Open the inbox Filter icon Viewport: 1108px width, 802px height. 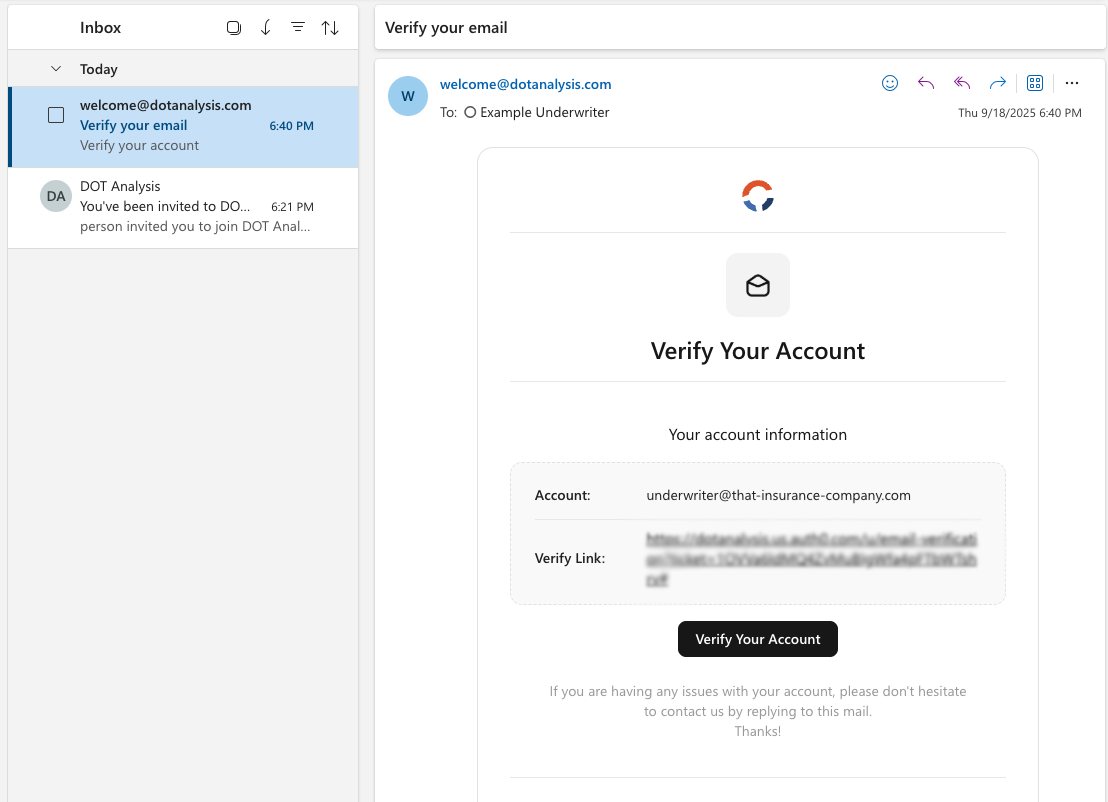298,28
